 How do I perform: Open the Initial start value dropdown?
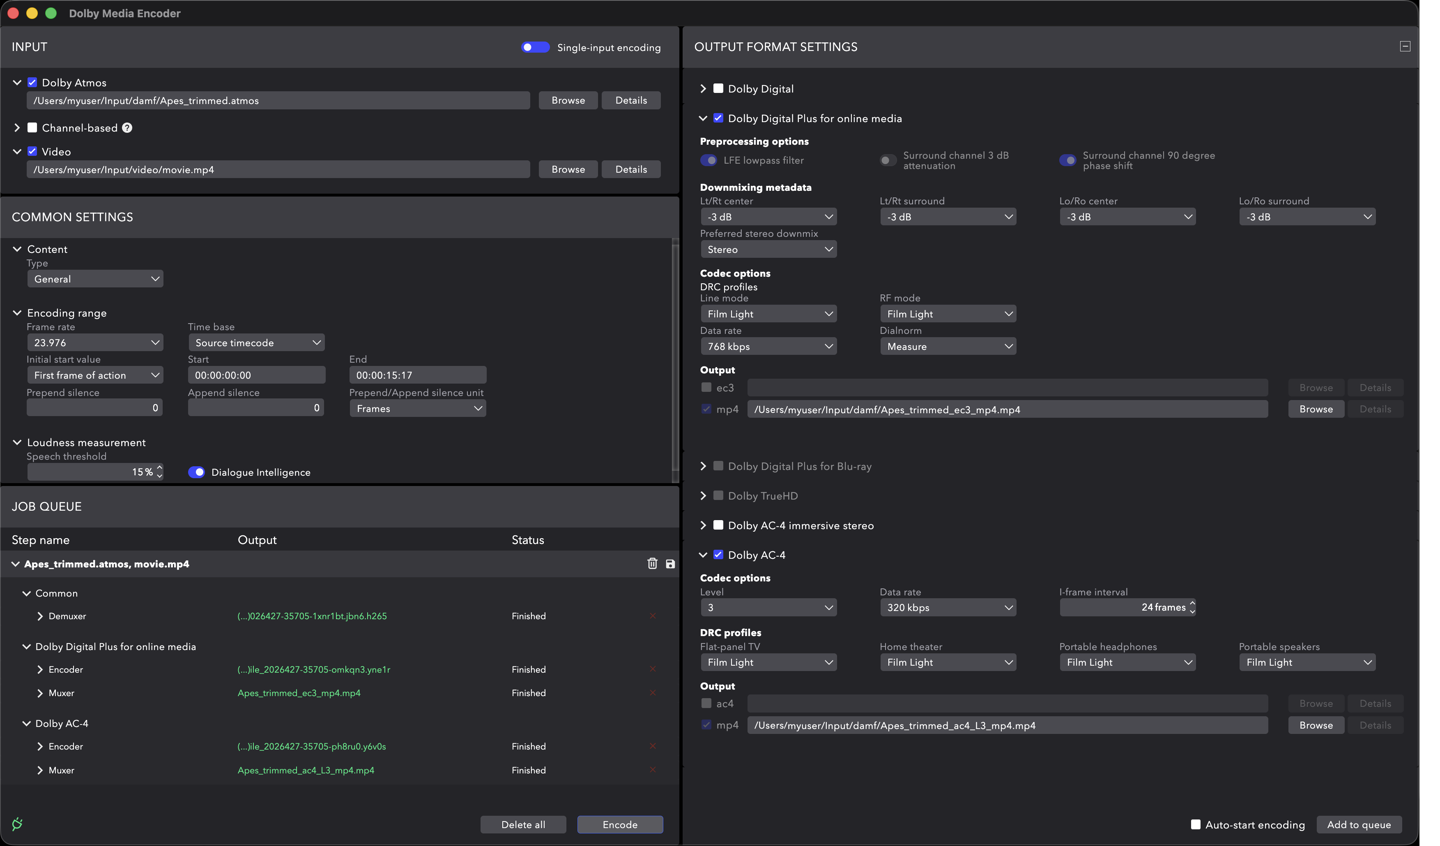[x=95, y=375]
